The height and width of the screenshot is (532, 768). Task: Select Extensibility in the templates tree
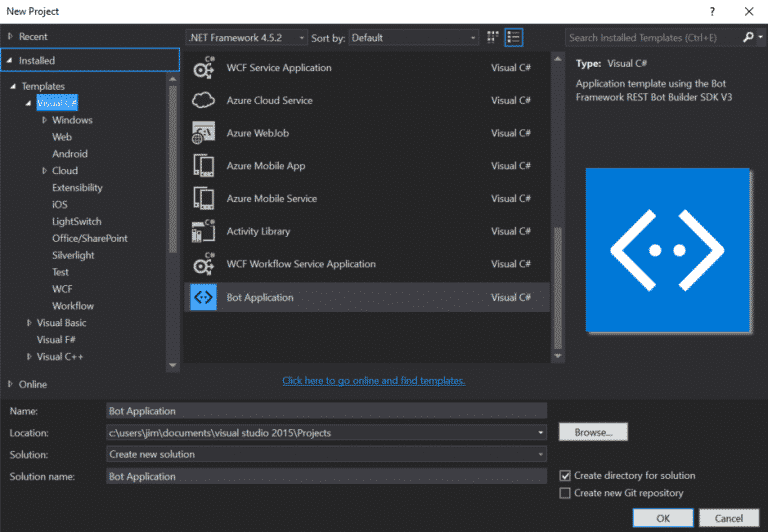click(x=77, y=188)
